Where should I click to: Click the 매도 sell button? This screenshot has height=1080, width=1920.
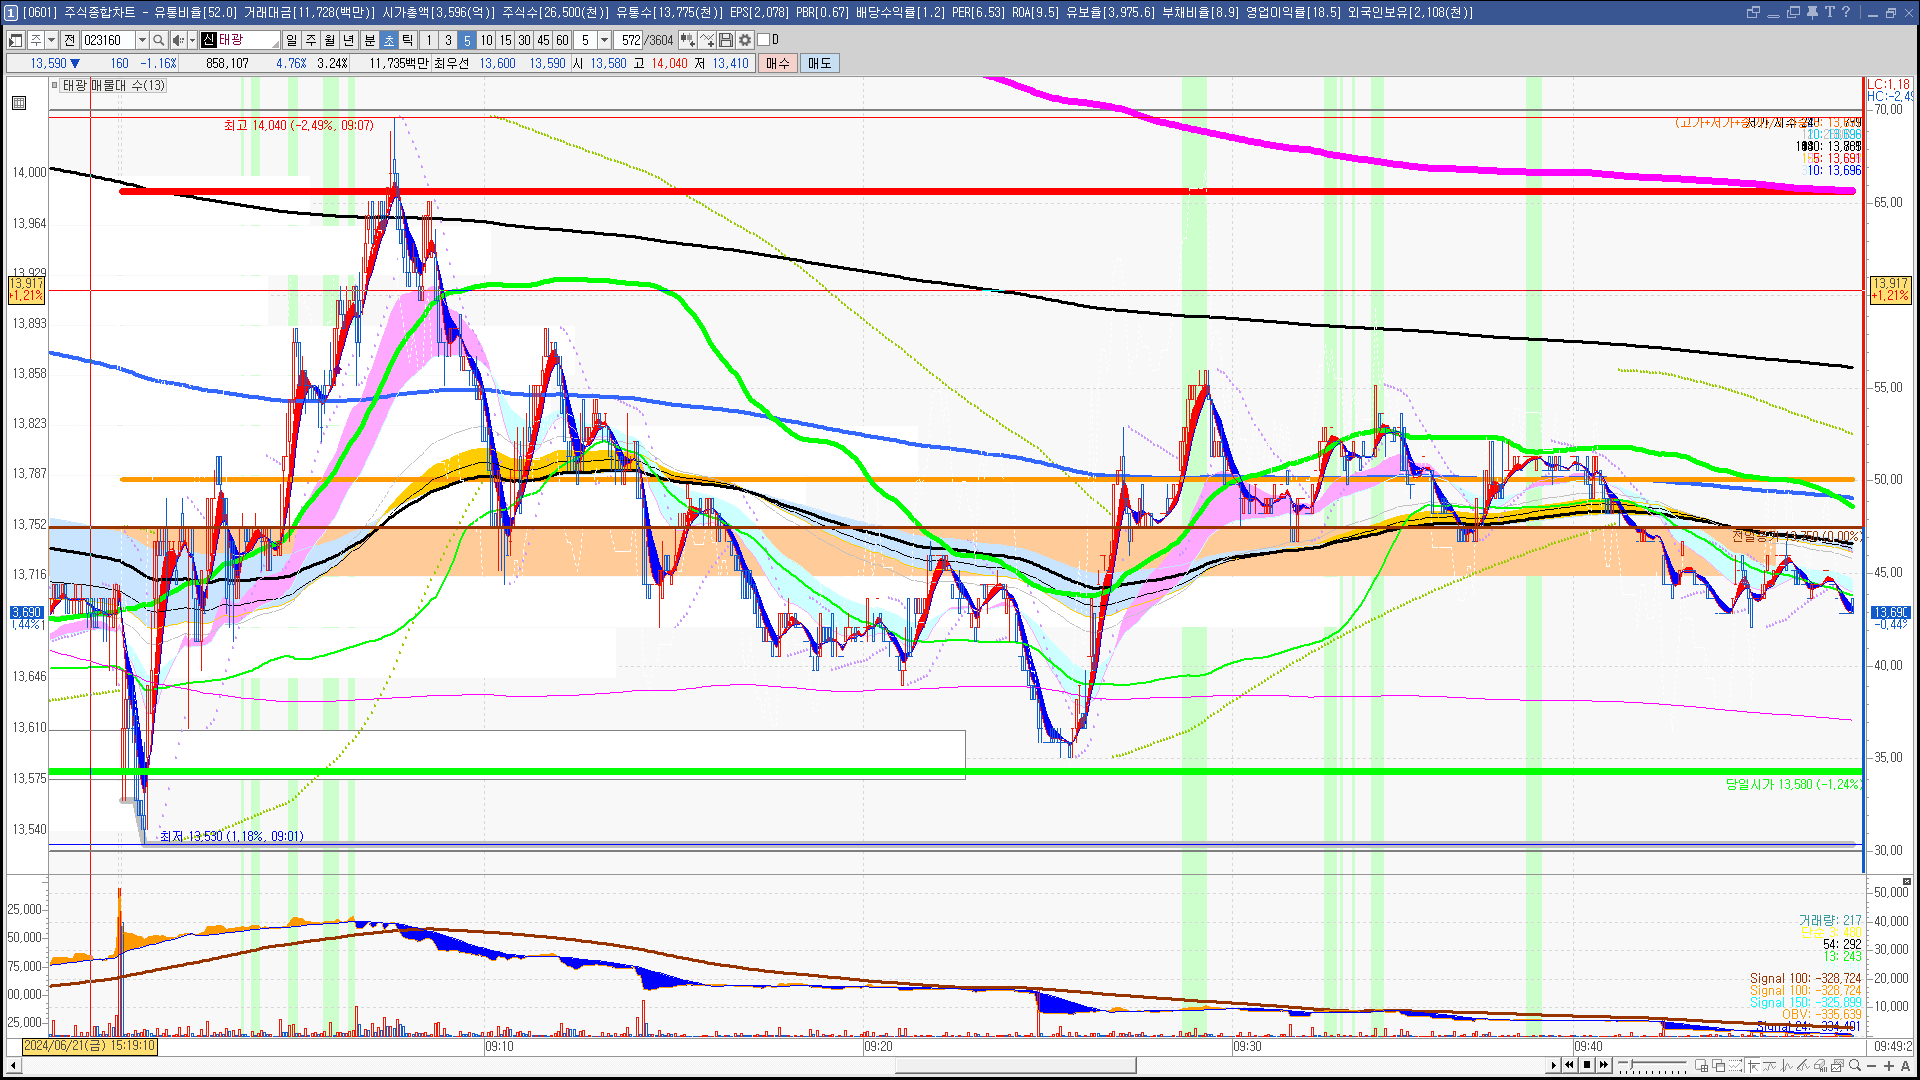(x=819, y=63)
